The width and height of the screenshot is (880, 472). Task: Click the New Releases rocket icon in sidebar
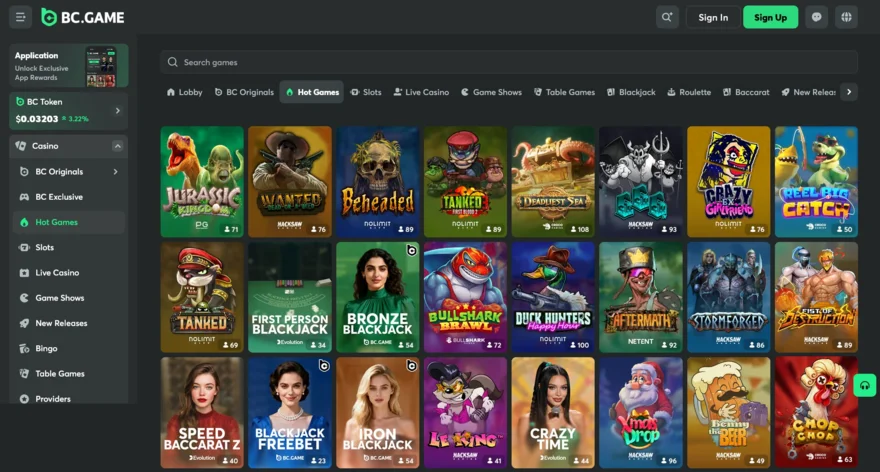[24, 323]
